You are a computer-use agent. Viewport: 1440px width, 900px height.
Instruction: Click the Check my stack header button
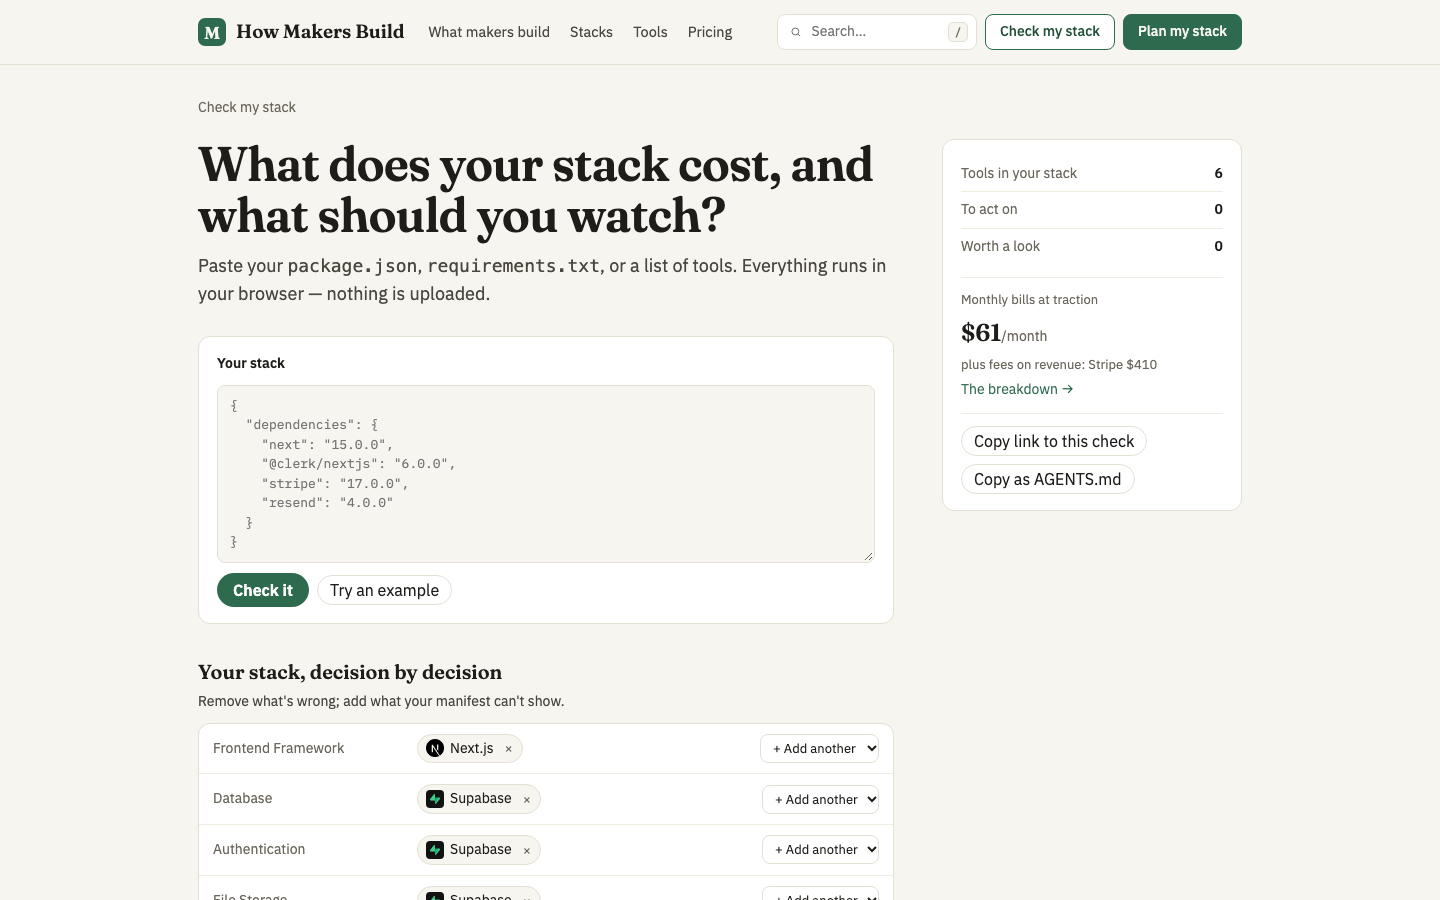click(x=1050, y=32)
